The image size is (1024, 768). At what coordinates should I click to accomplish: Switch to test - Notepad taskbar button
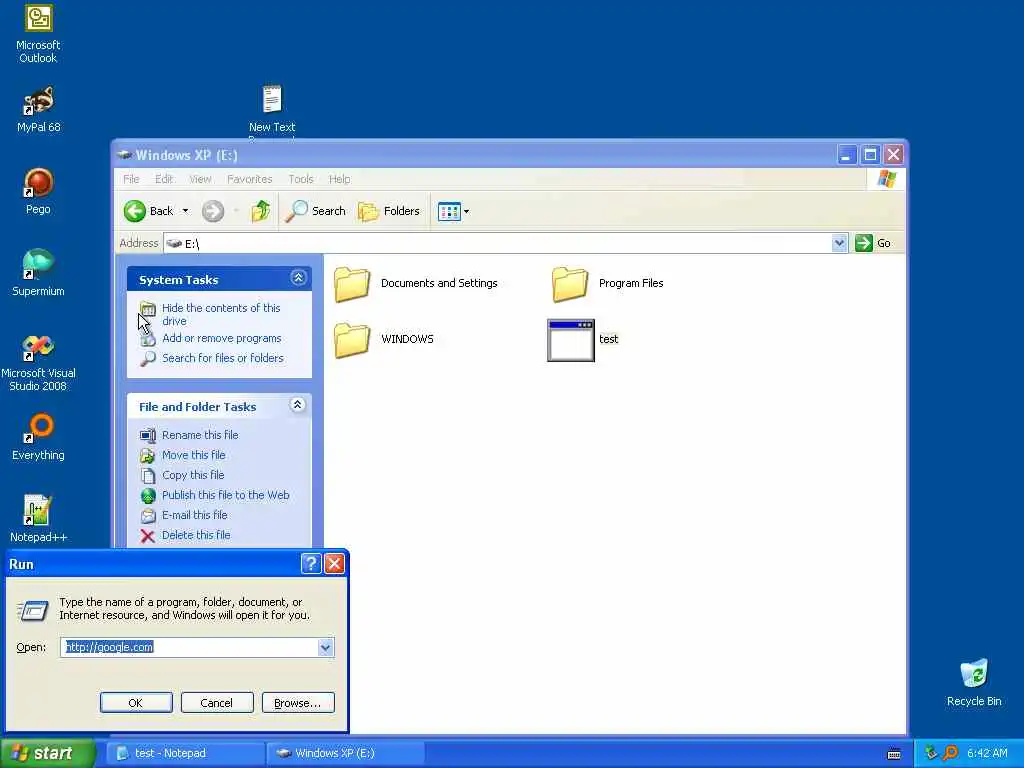coord(185,753)
